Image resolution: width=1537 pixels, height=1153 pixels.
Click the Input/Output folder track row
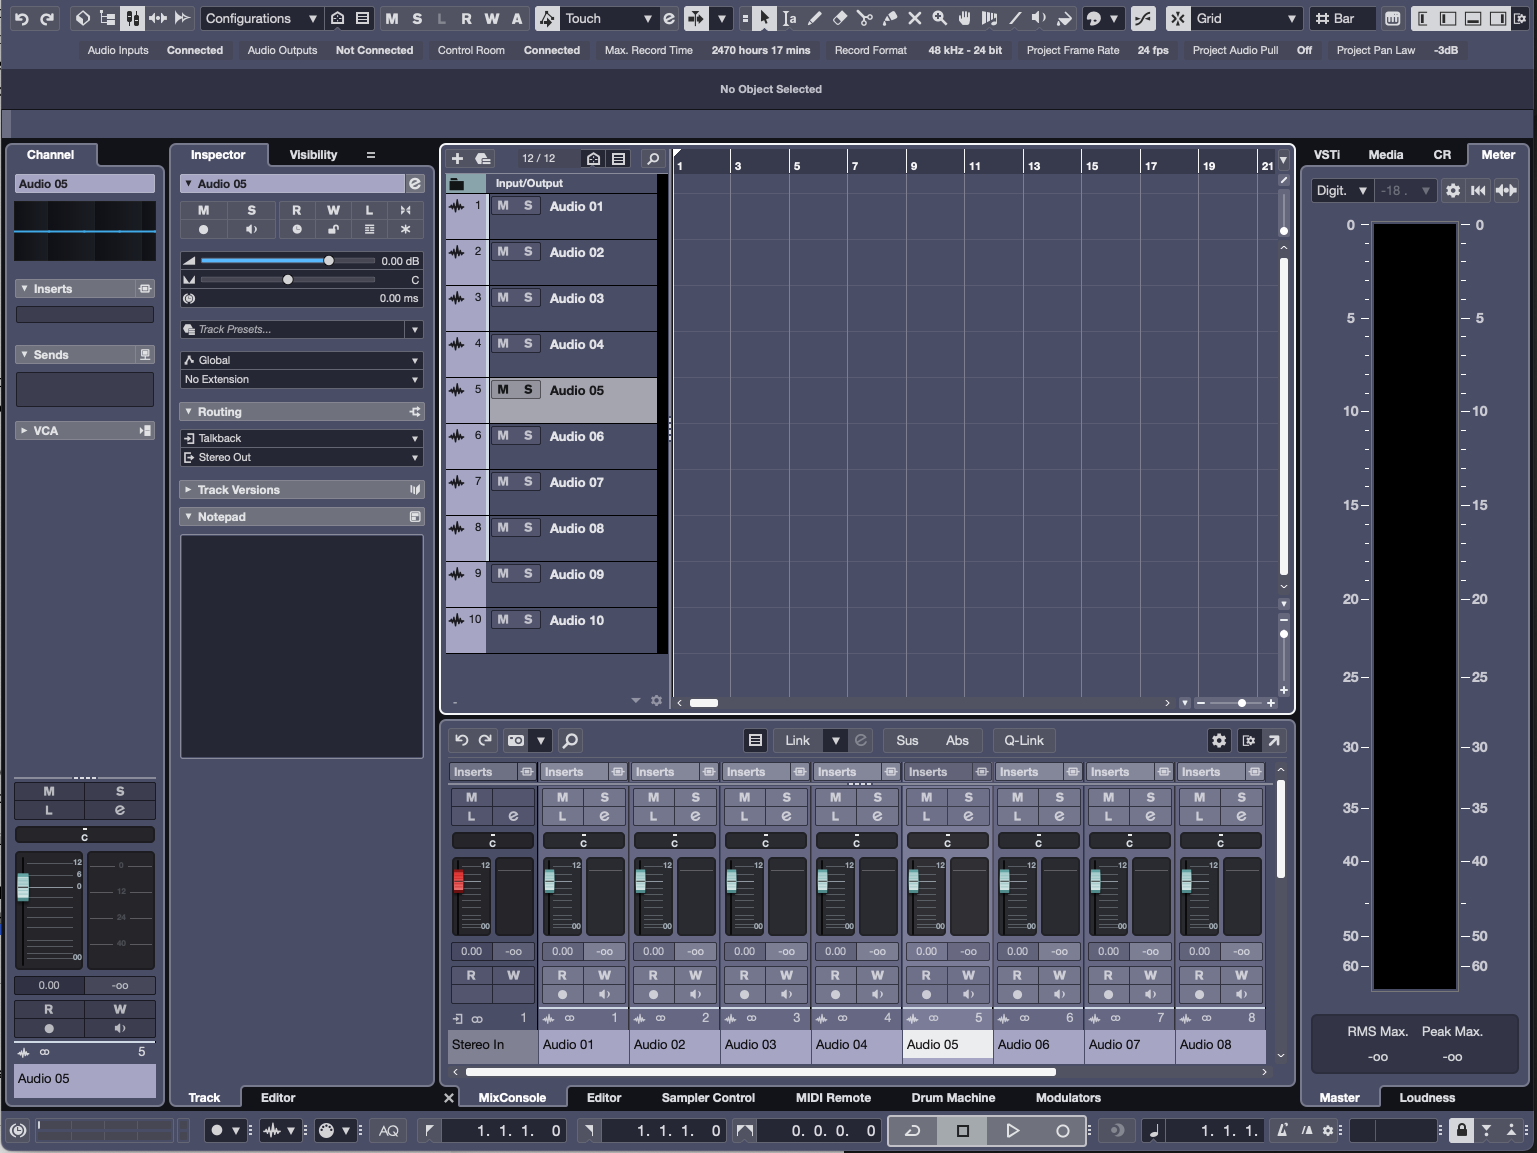click(x=551, y=183)
